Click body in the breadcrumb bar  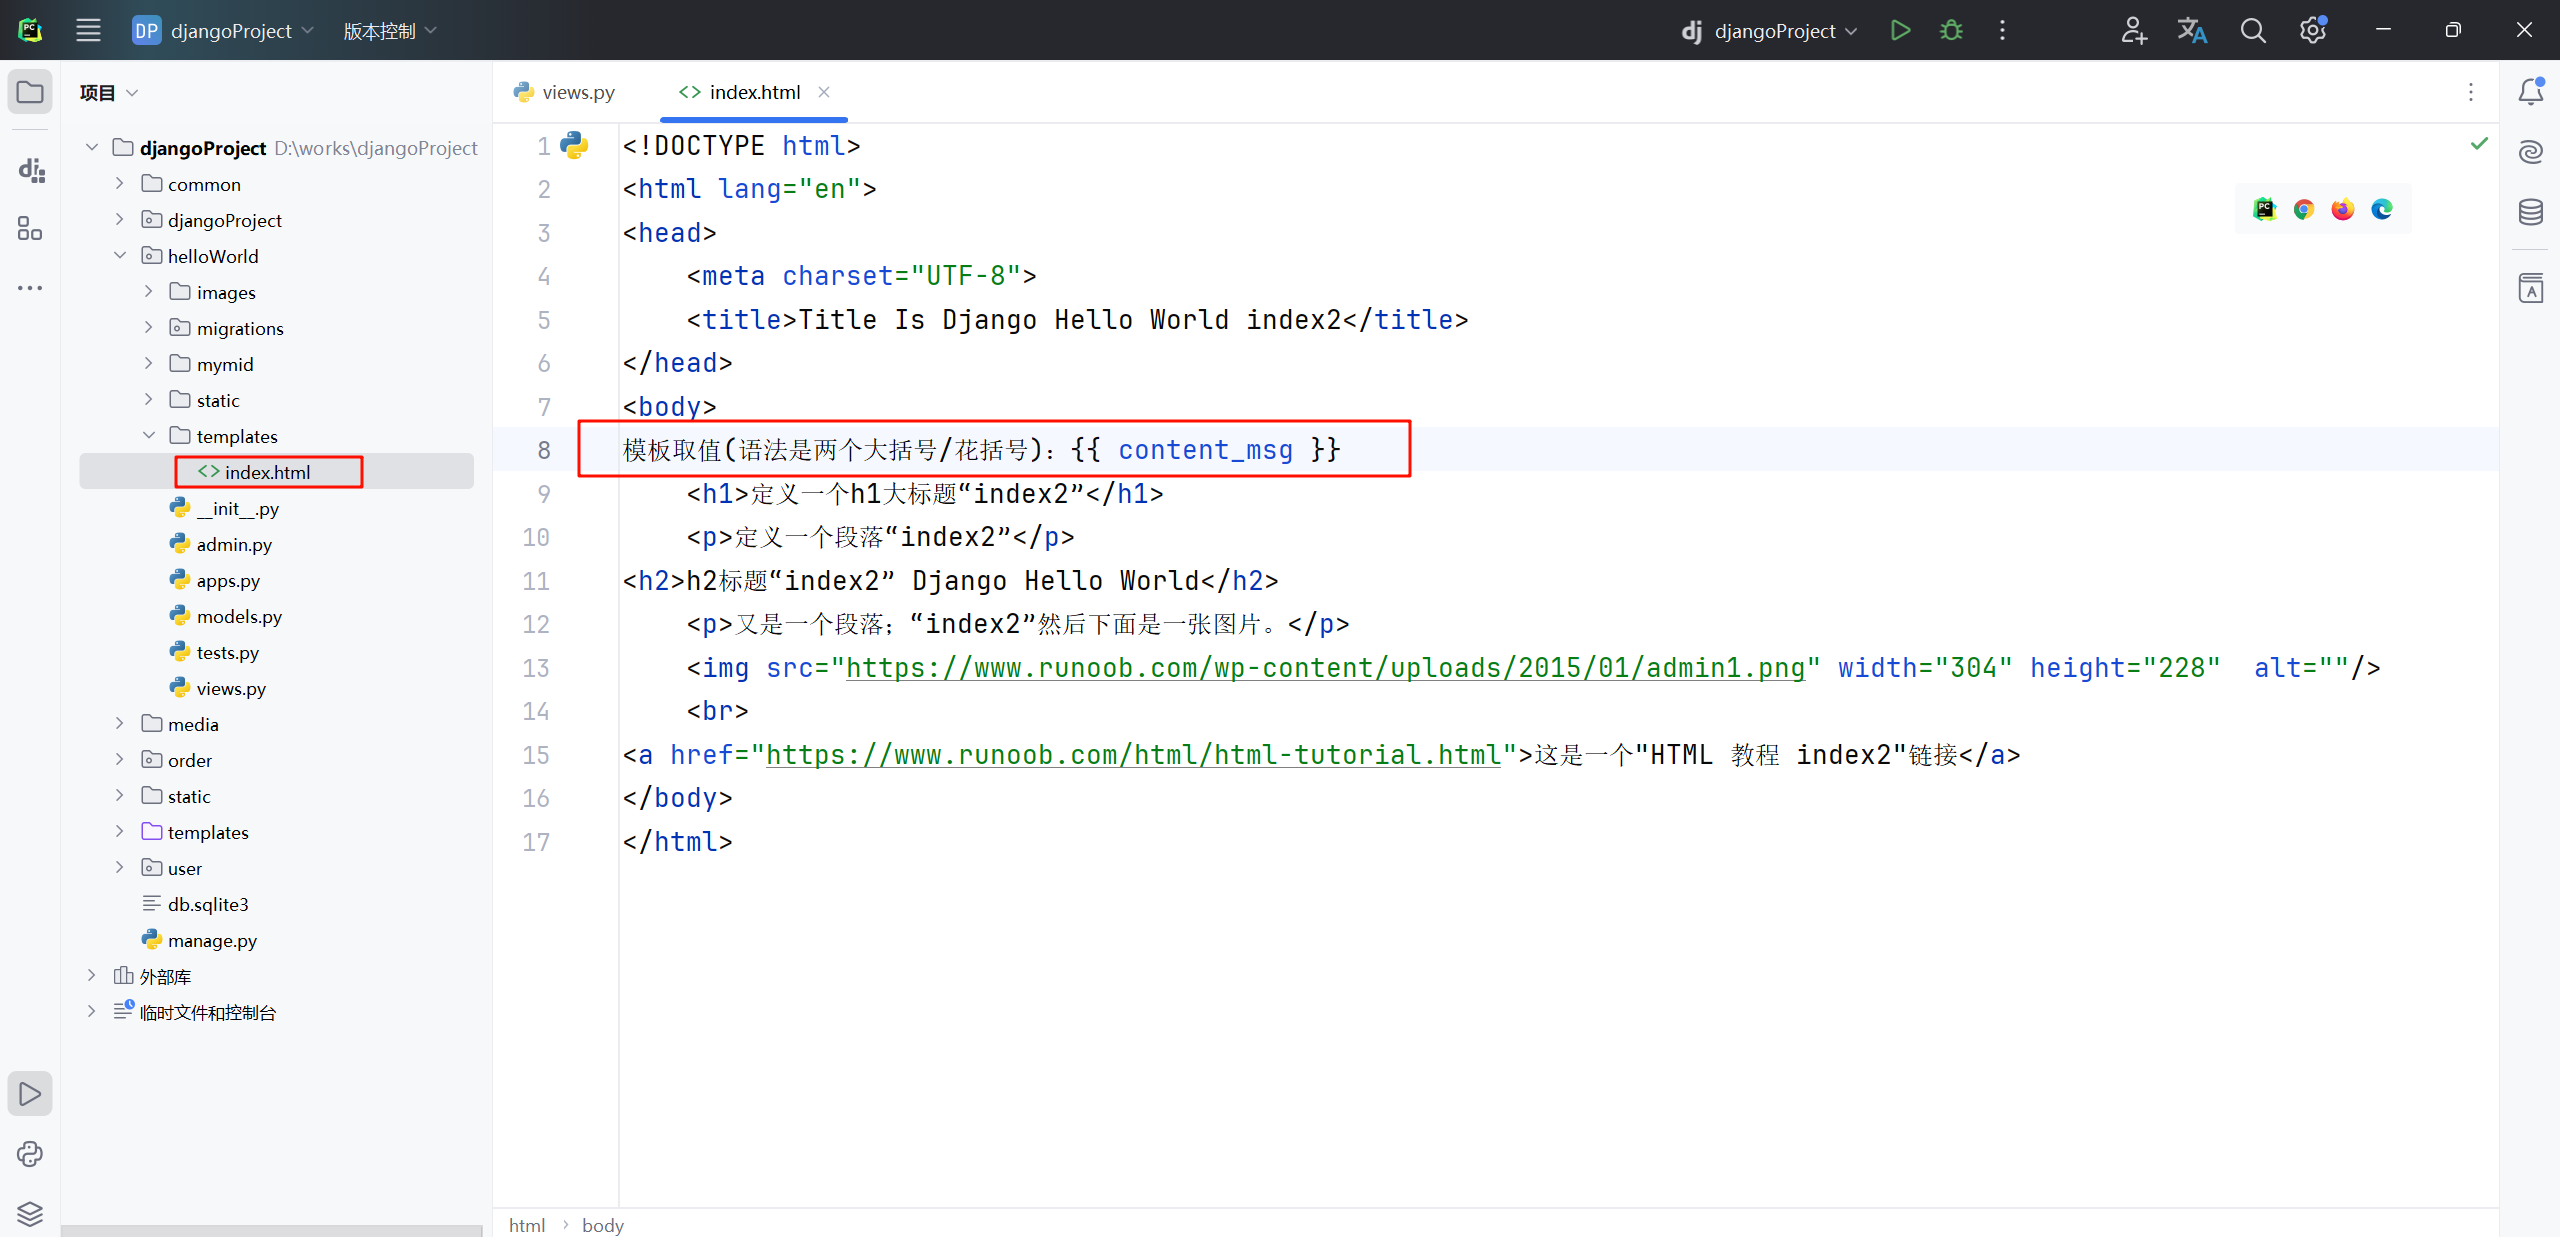tap(603, 1225)
